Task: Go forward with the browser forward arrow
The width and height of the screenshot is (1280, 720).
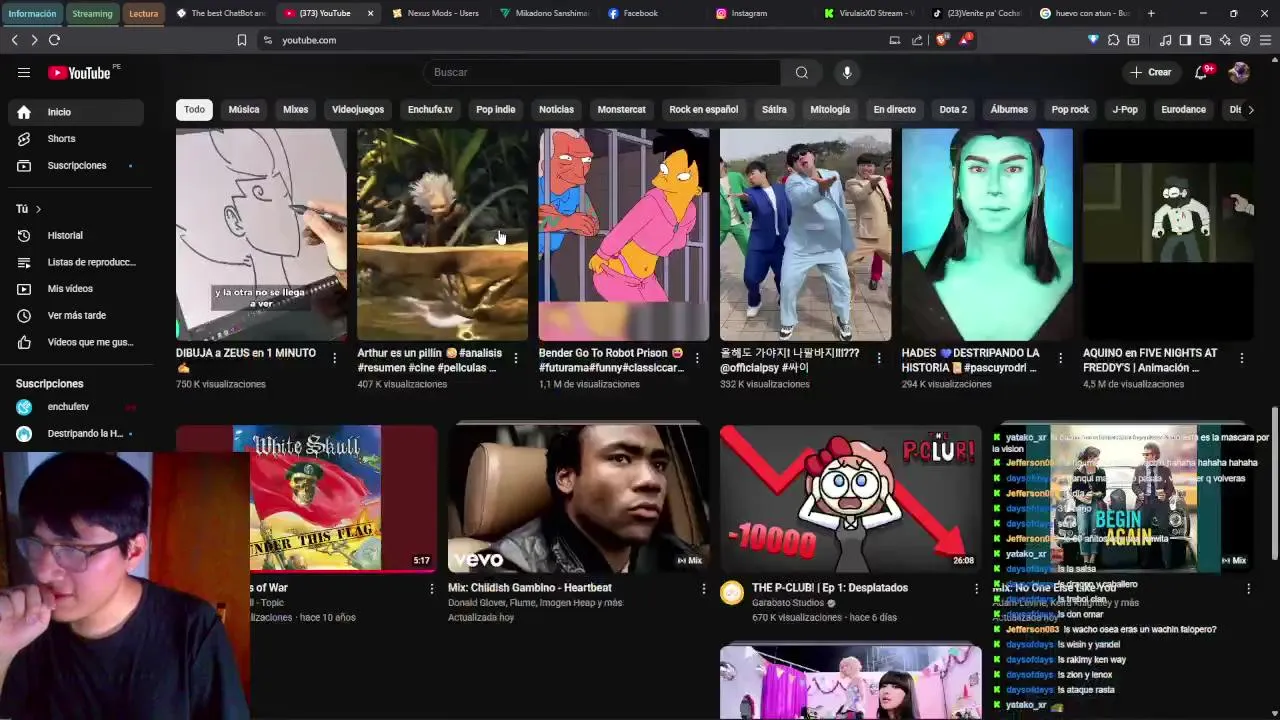Action: click(34, 40)
